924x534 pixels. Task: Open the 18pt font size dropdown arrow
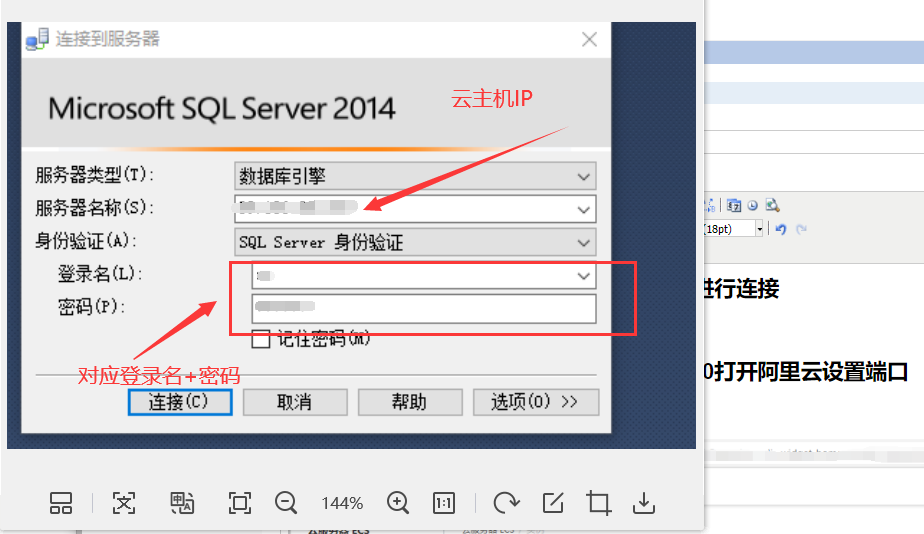click(760, 229)
